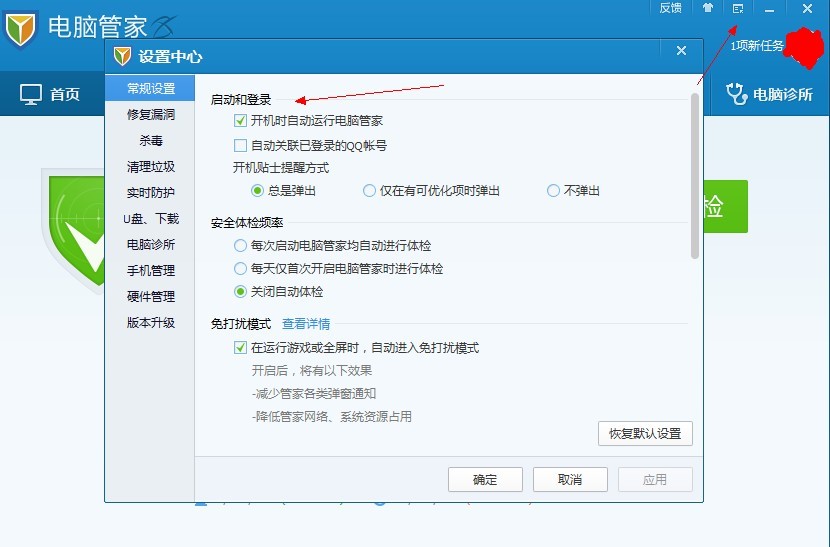Click the settings panel vertical scrollbar
The height and width of the screenshot is (547, 830).
click(x=695, y=176)
